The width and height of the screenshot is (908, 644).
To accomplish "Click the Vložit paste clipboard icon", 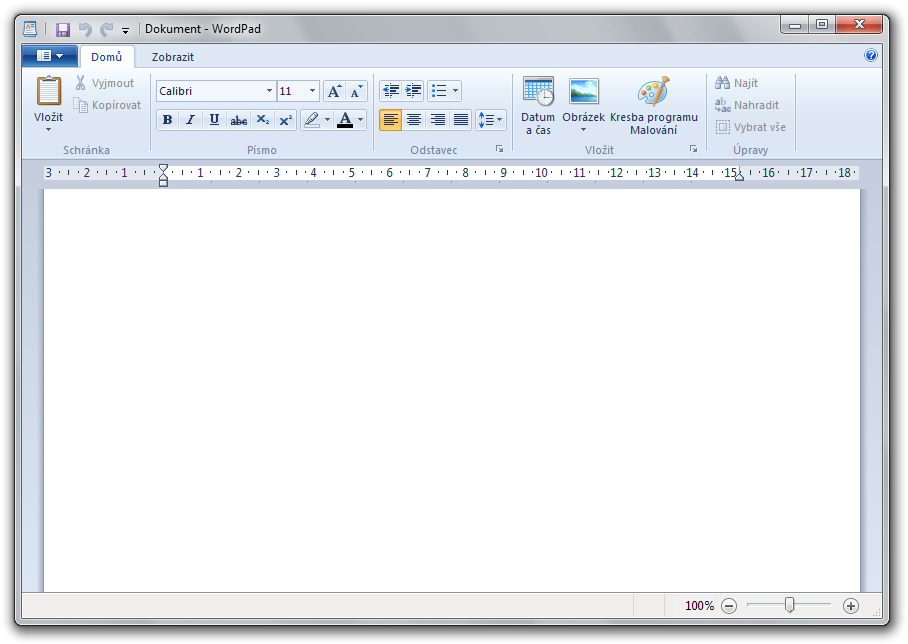I will coord(49,92).
